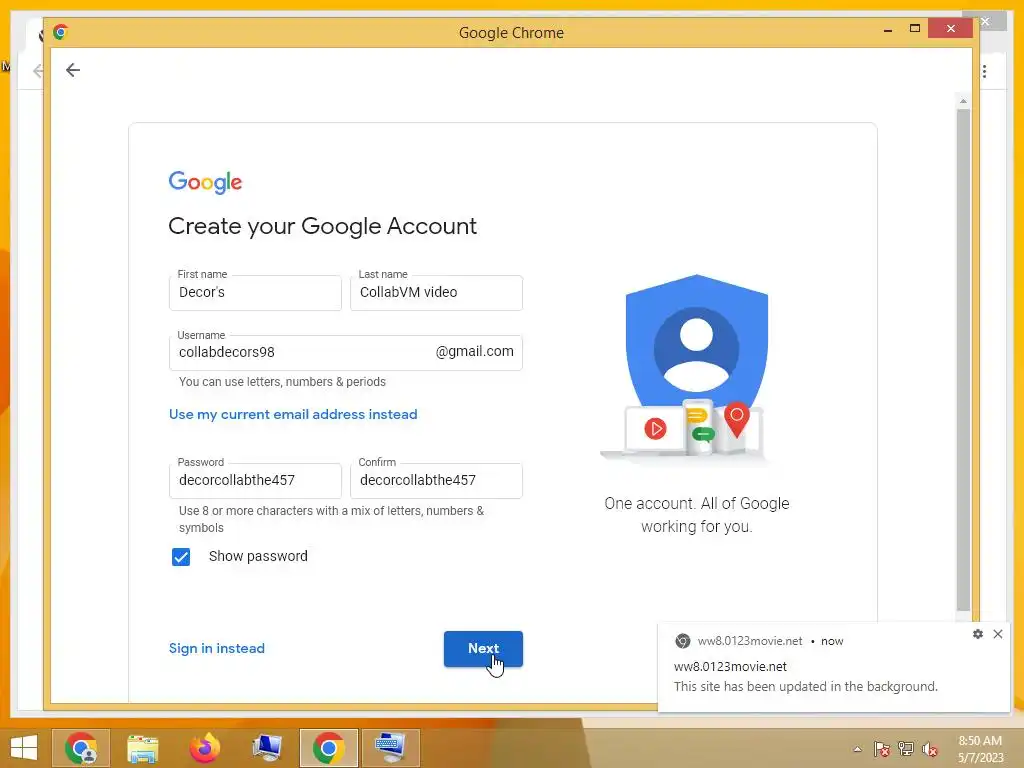Click the account shield illustration
Image resolution: width=1024 pixels, height=768 pixels.
coord(696,341)
